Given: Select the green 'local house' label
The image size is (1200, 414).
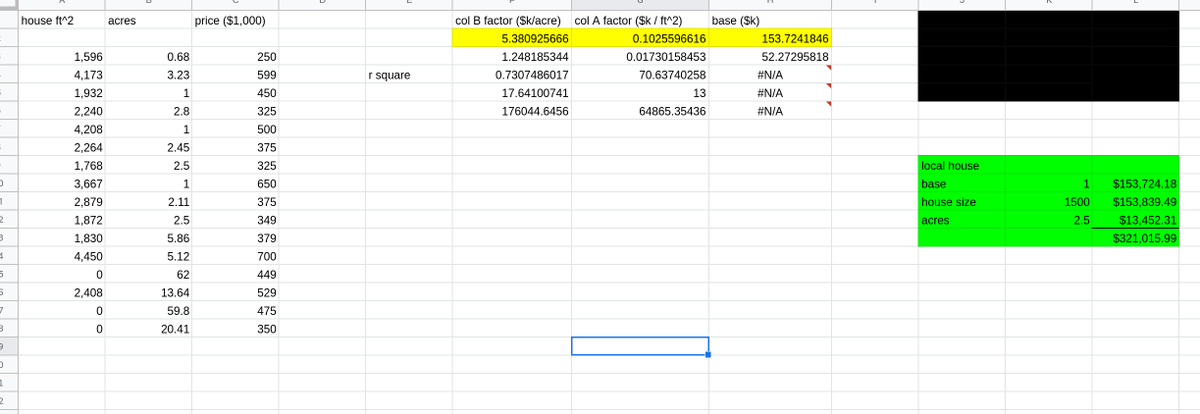Looking at the screenshot, I should tap(961, 165).
